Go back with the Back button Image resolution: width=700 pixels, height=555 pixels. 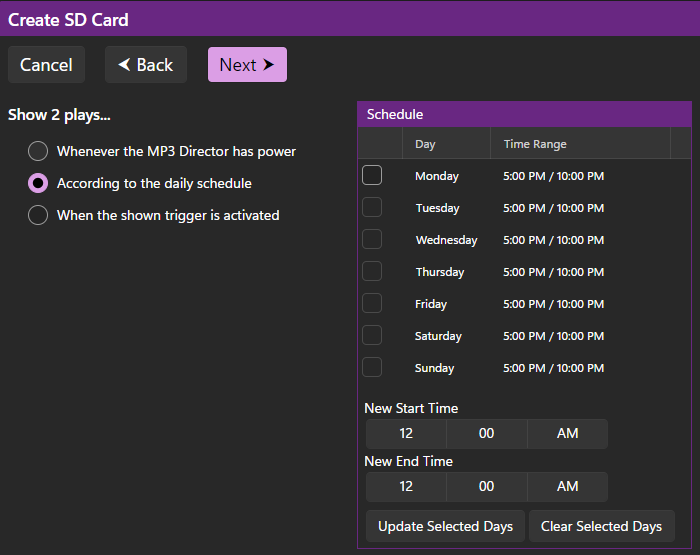(146, 65)
